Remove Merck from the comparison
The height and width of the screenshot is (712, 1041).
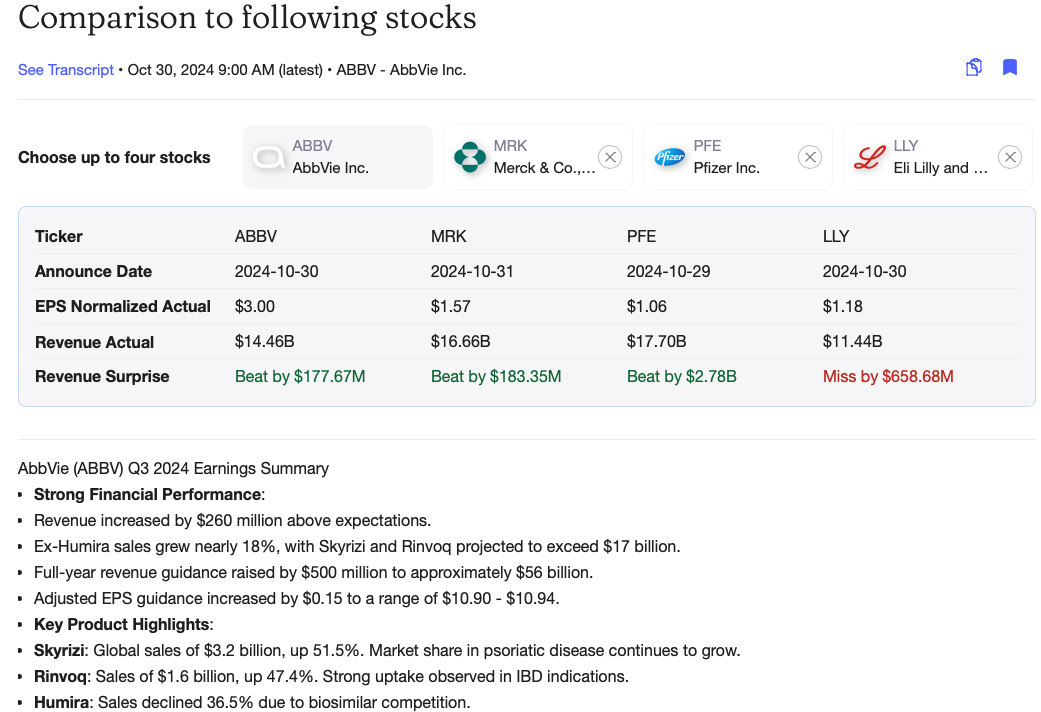pos(610,157)
